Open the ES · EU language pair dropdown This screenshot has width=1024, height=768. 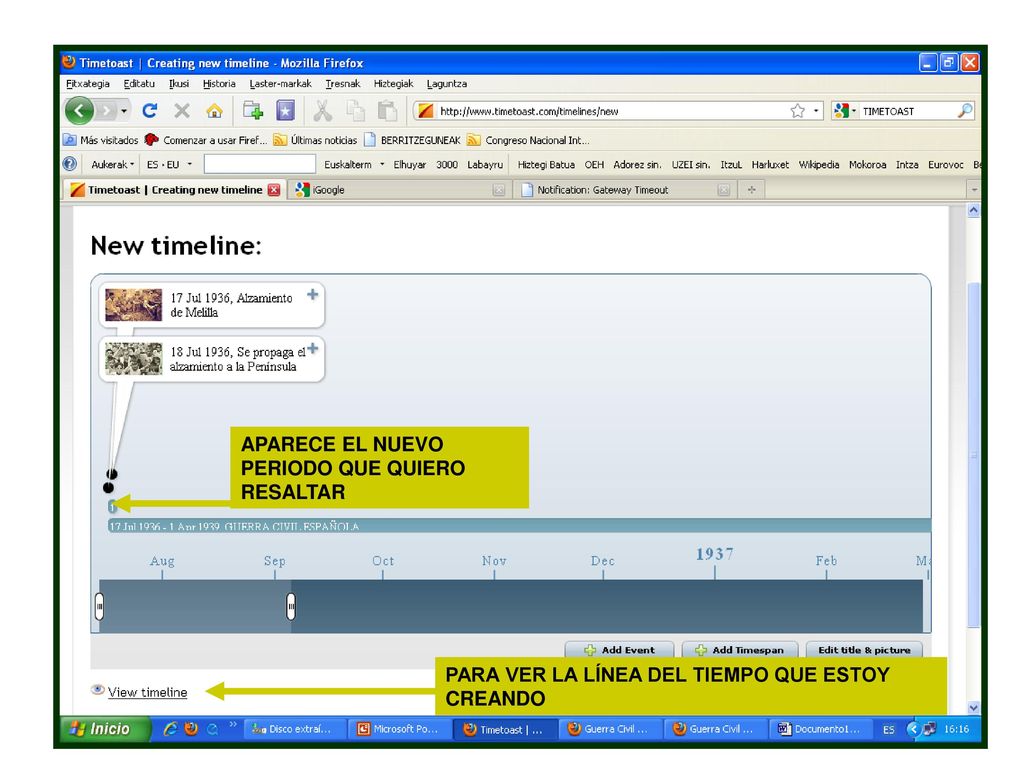click(169, 165)
